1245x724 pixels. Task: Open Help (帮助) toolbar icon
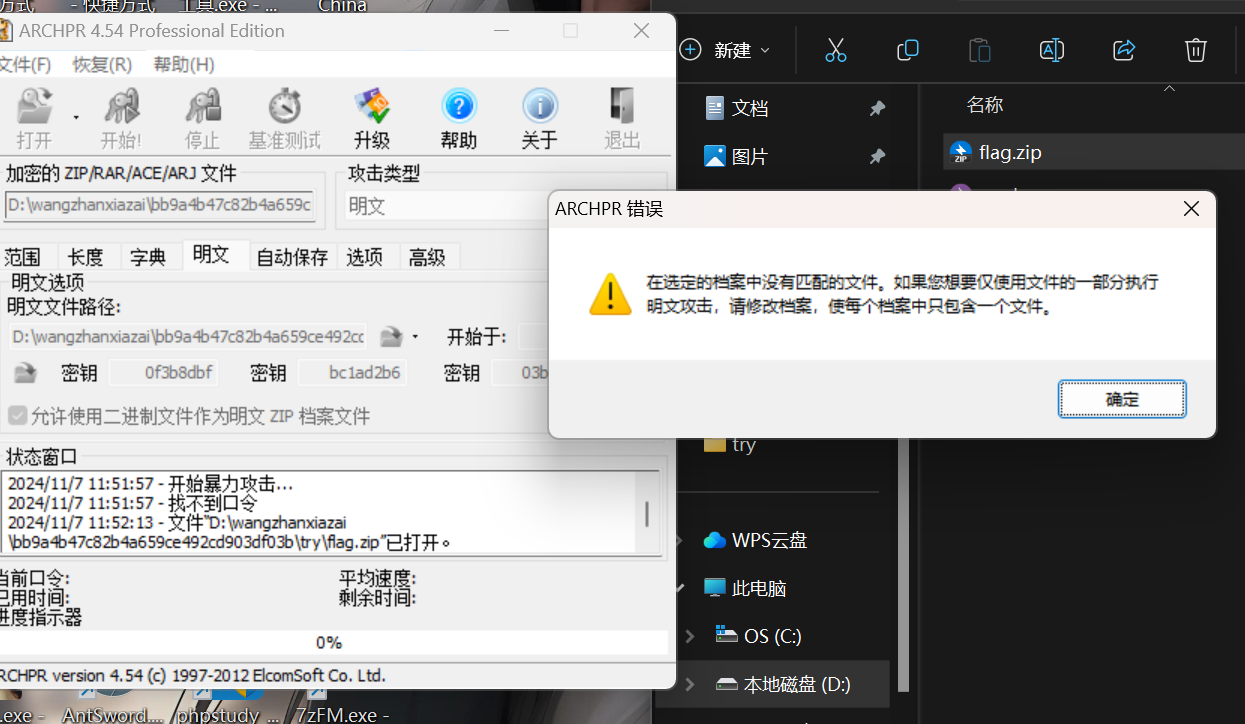click(x=458, y=118)
